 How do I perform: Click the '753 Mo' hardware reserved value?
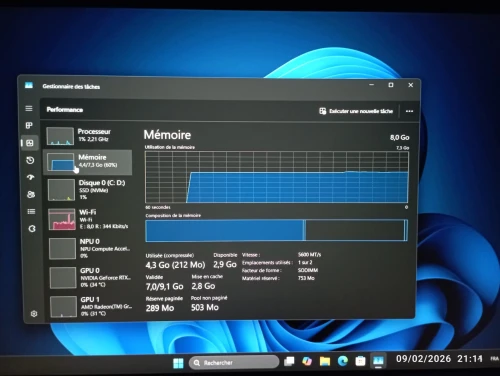click(x=306, y=278)
